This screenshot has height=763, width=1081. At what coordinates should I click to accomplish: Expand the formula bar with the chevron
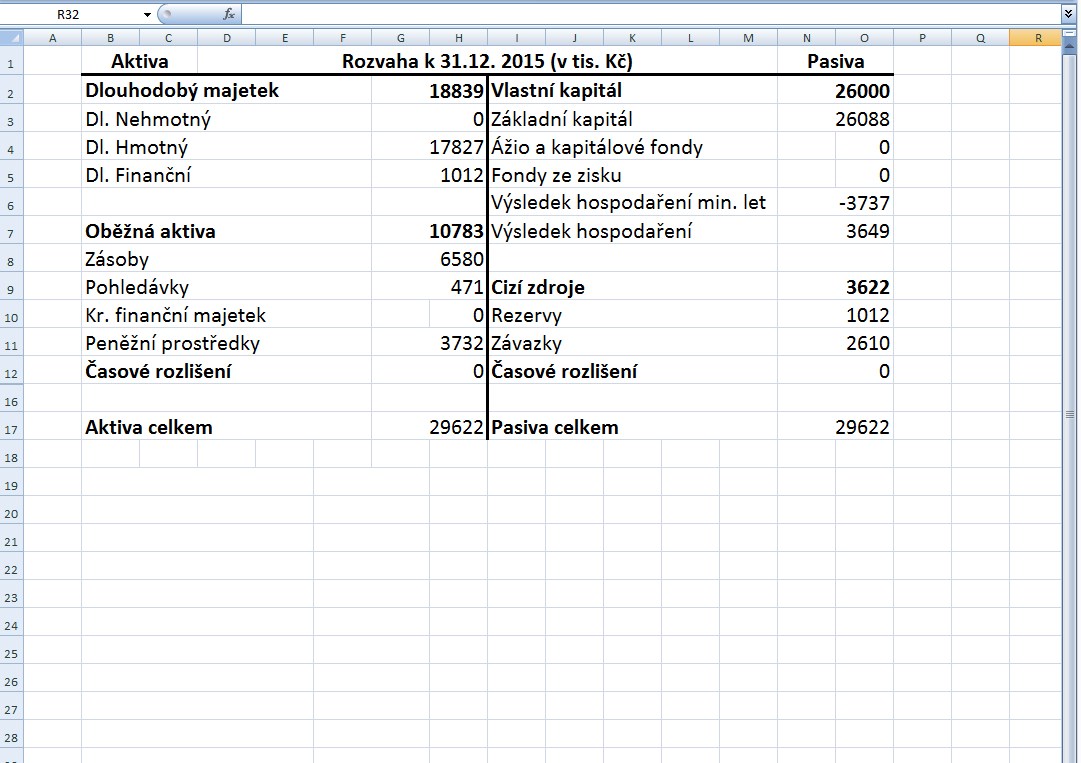point(1068,14)
